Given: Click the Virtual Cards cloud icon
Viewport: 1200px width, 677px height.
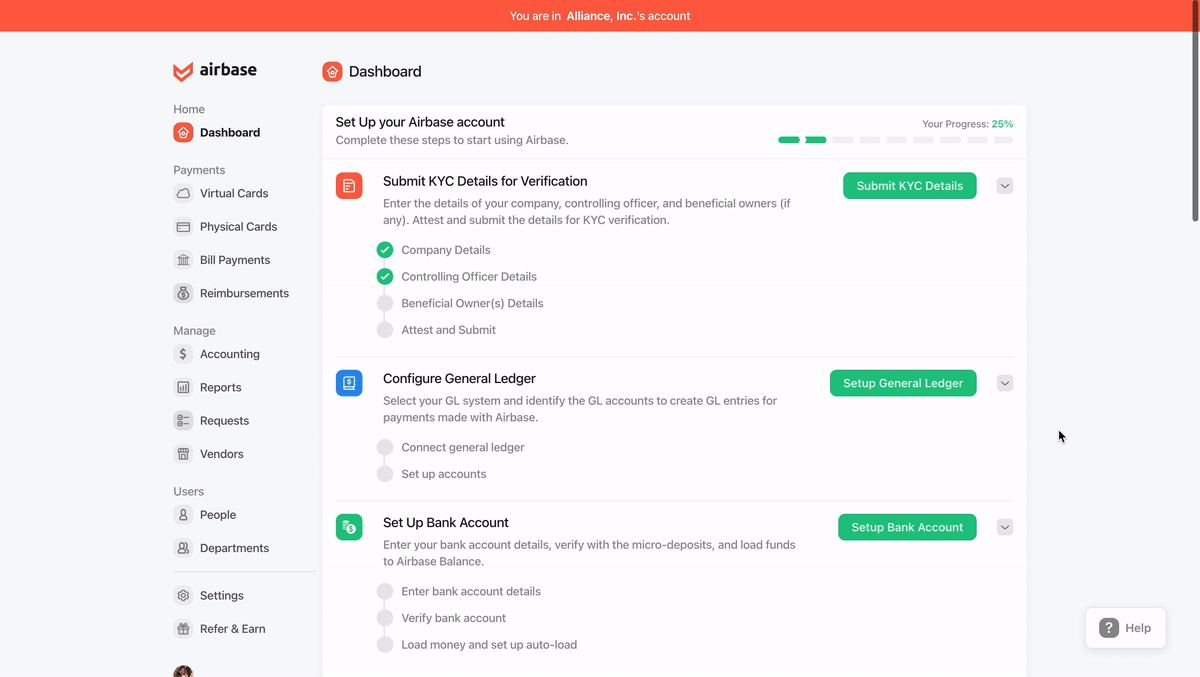Looking at the screenshot, I should 183,193.
